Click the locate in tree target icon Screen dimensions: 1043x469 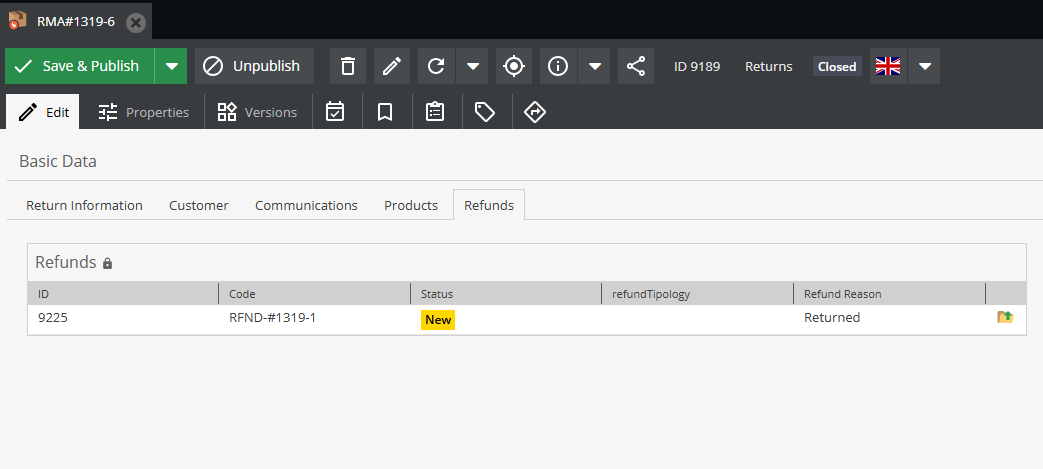(514, 66)
